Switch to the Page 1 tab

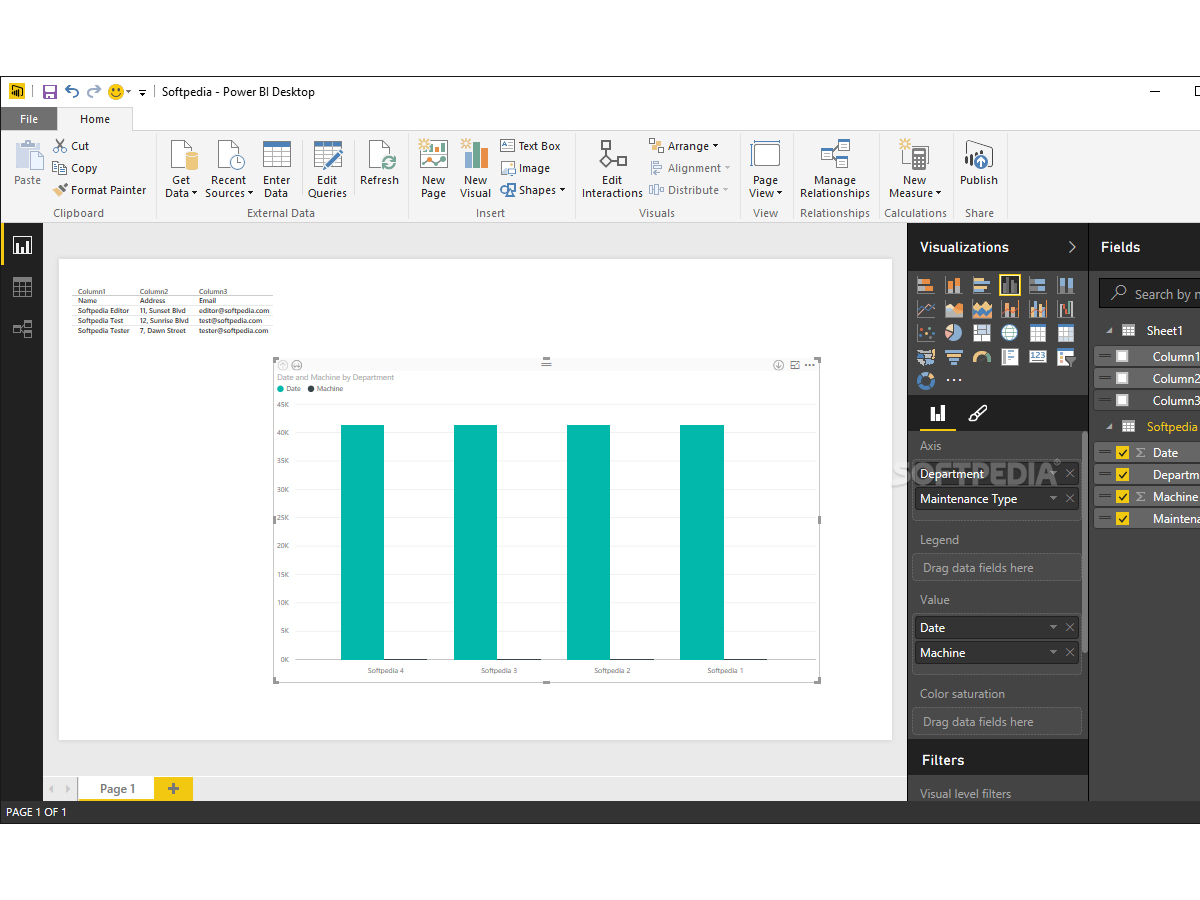(x=117, y=789)
